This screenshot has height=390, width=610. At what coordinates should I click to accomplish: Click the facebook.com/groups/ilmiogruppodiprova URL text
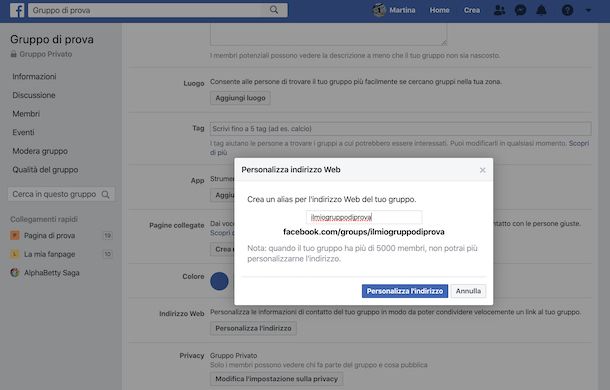364,232
